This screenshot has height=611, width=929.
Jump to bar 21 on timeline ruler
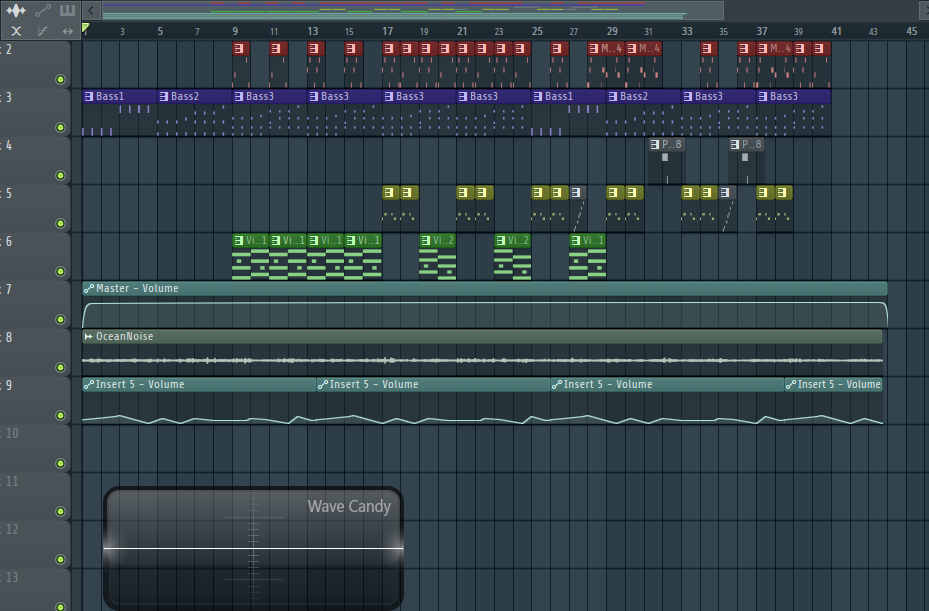(462, 31)
